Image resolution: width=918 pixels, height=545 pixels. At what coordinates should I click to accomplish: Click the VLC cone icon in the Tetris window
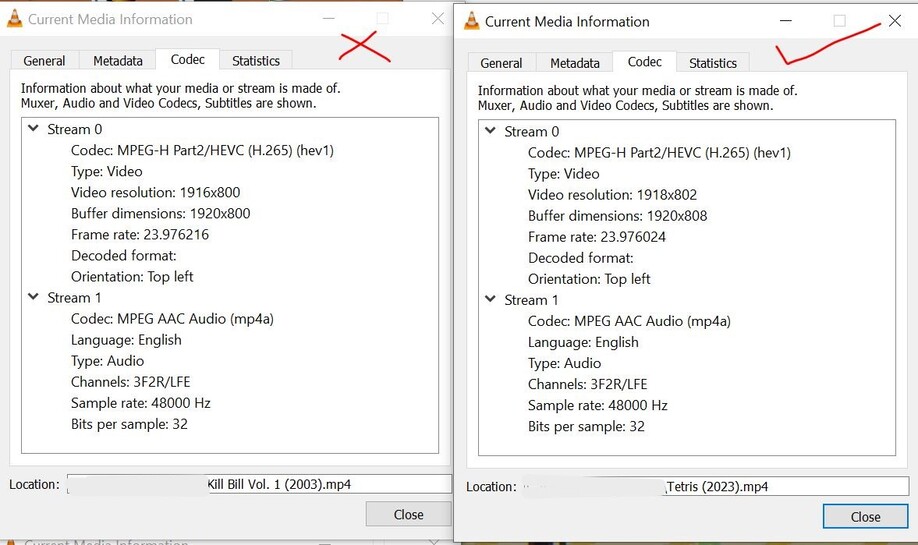pos(471,20)
